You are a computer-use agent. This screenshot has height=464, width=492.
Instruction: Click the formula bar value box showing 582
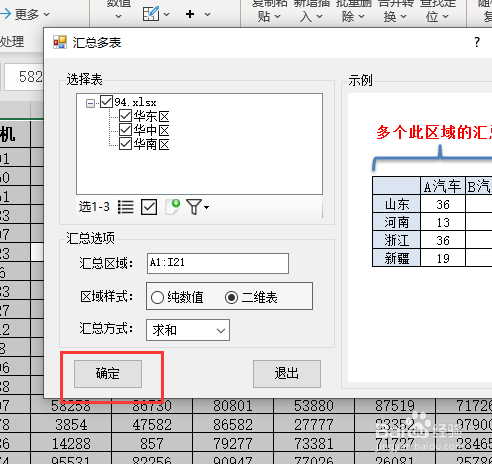pyautogui.click(x=24, y=77)
